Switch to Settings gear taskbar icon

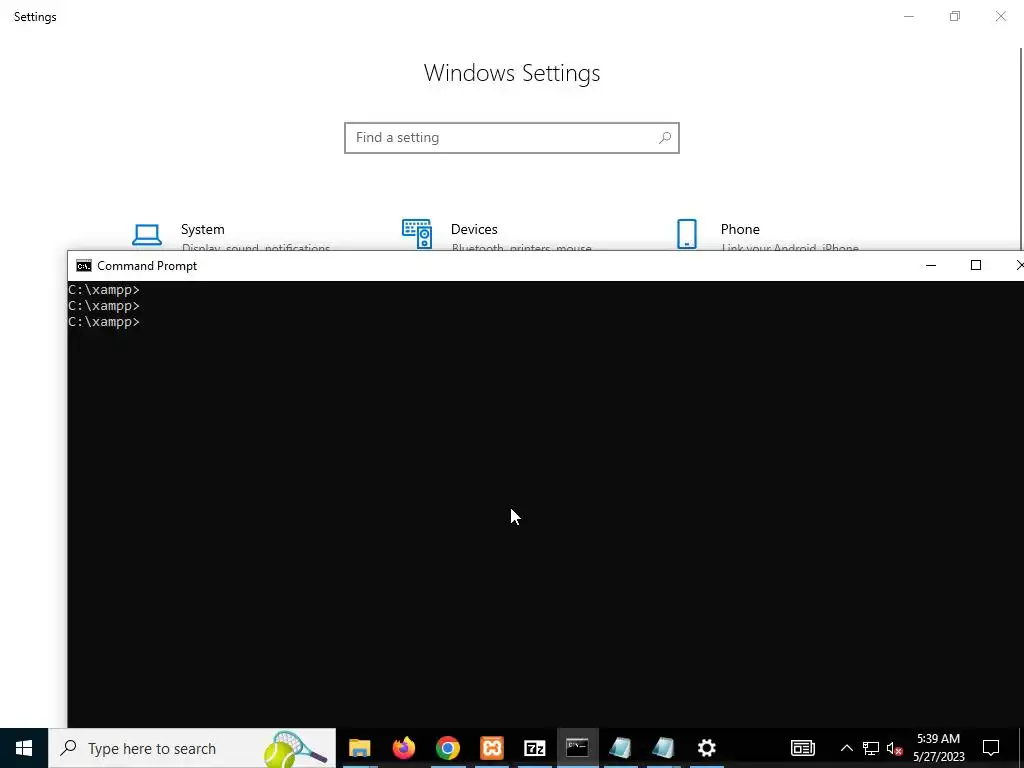pyautogui.click(x=707, y=748)
